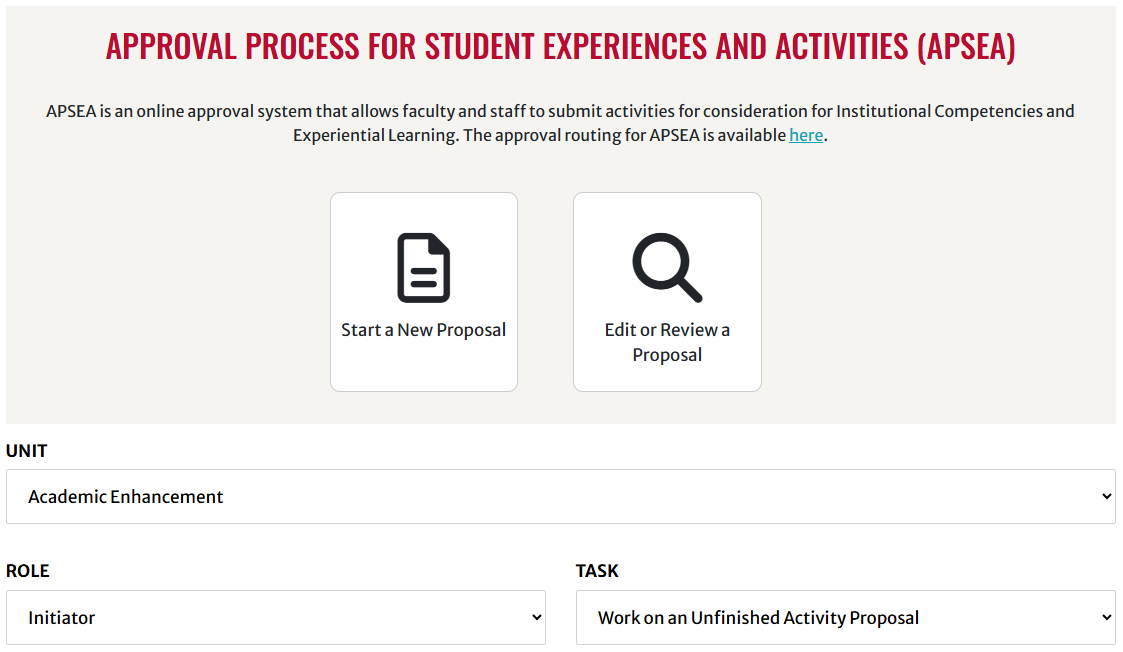Click the 'Initiator' selected role value

point(62,618)
